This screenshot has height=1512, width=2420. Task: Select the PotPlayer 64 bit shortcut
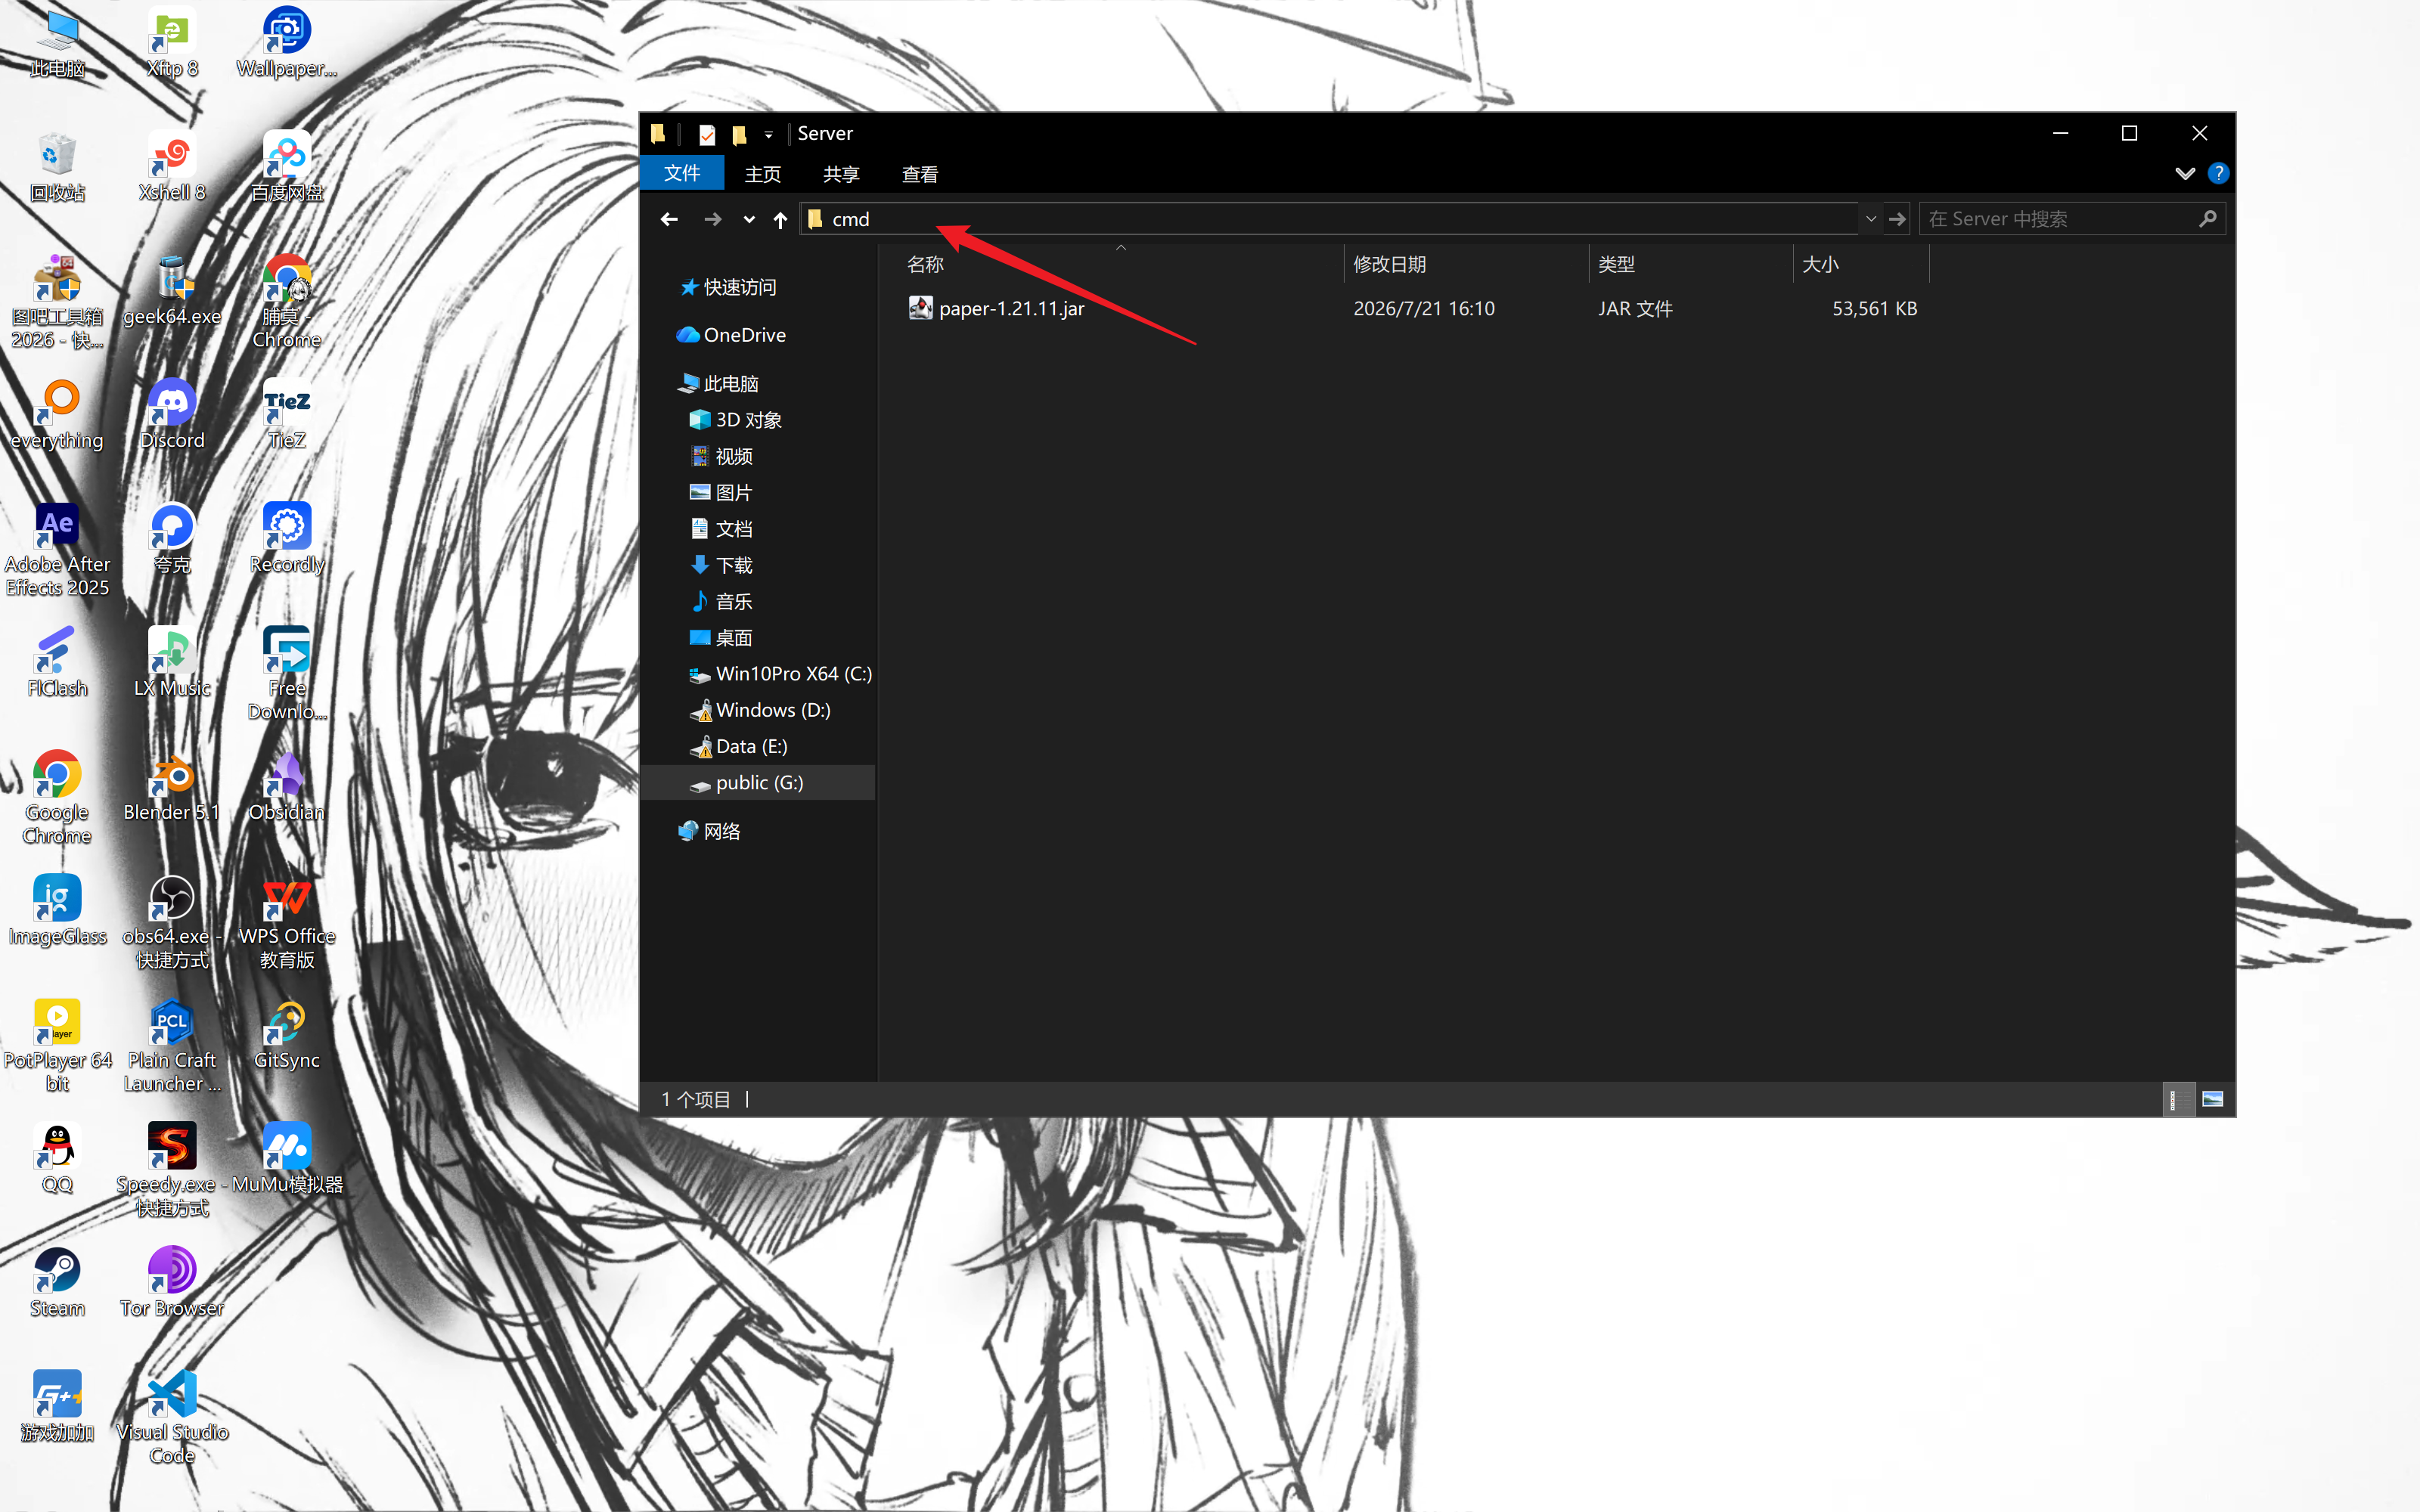(x=57, y=1046)
